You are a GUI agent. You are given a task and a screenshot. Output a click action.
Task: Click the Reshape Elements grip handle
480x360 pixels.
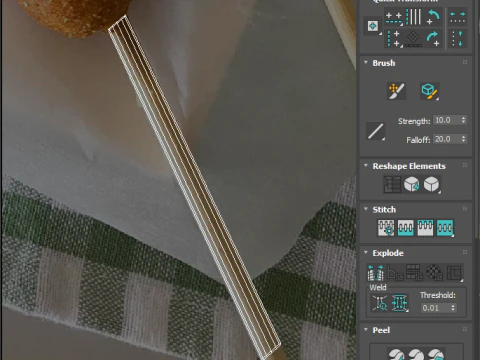coord(465,165)
